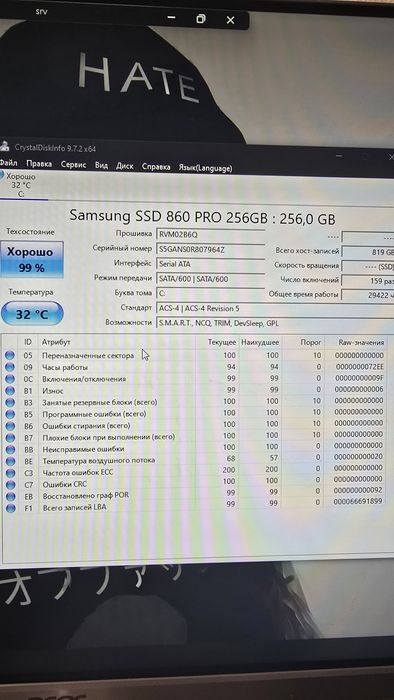Click the Всего хост-записей value 819 GB

click(368, 252)
